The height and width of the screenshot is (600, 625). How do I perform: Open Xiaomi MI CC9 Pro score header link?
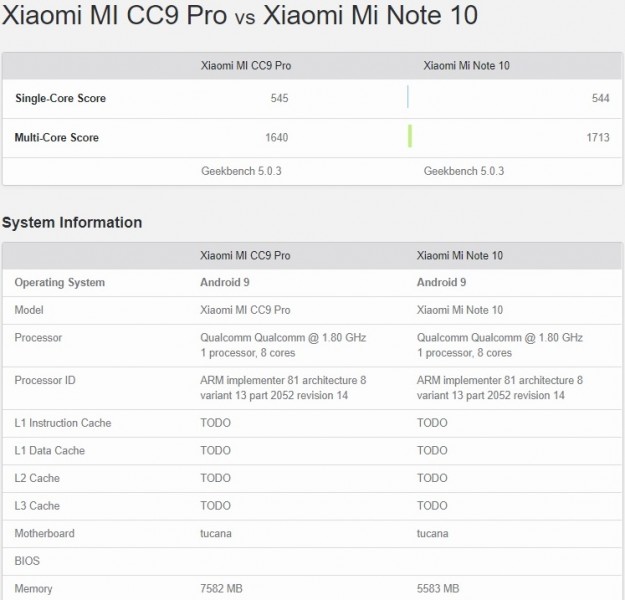[246, 66]
